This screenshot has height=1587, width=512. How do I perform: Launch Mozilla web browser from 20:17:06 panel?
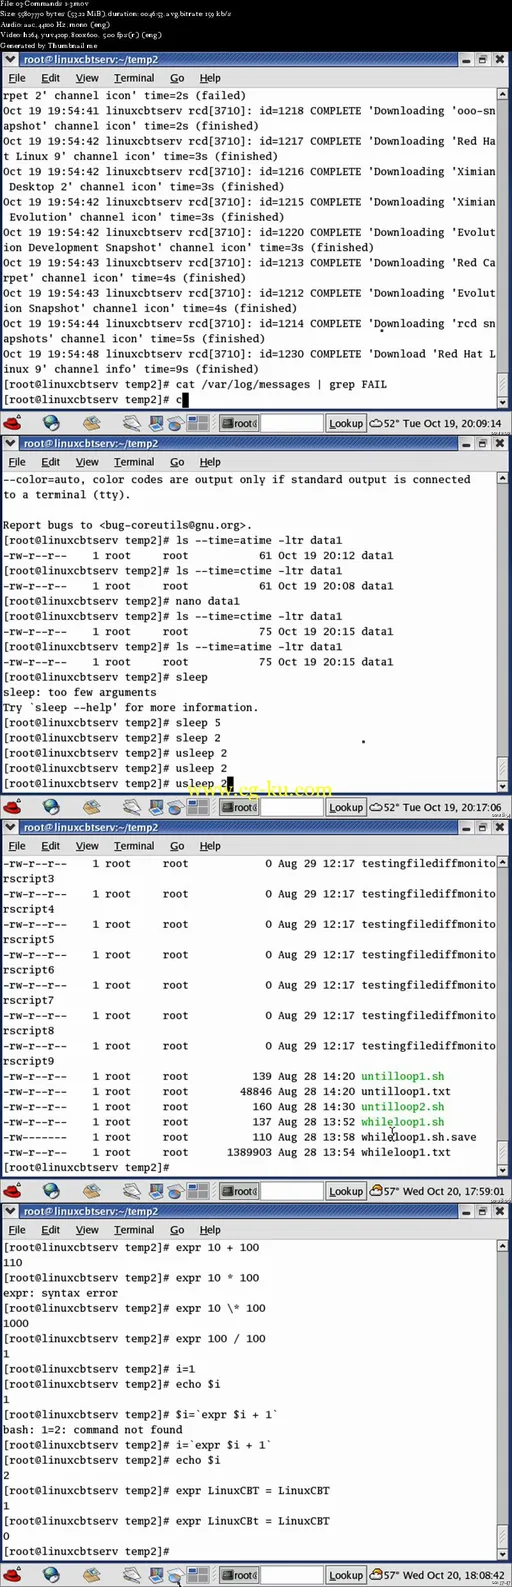click(x=51, y=807)
